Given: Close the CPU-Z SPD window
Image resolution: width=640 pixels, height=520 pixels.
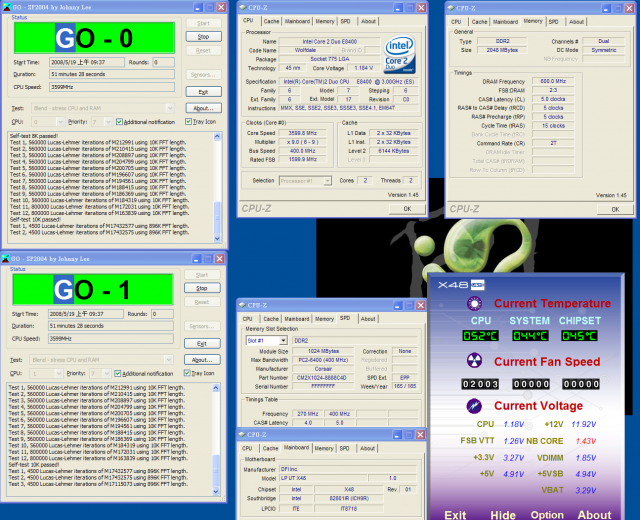Looking at the screenshot, I should pos(421,305).
